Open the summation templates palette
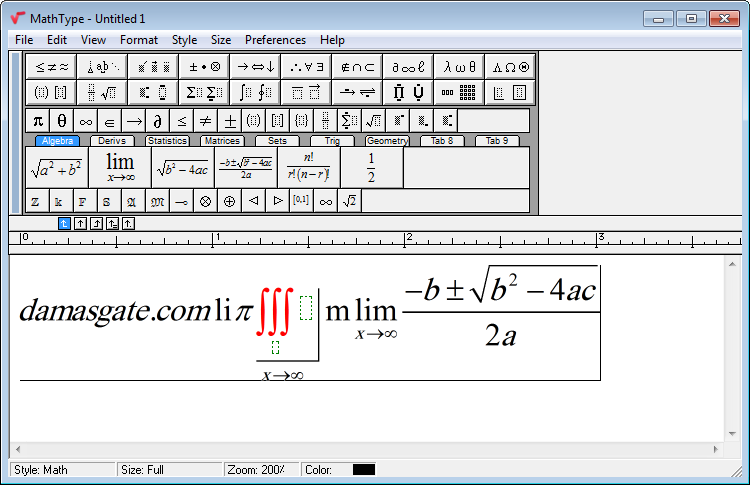Viewport: 750px width, 485px height. pos(204,92)
